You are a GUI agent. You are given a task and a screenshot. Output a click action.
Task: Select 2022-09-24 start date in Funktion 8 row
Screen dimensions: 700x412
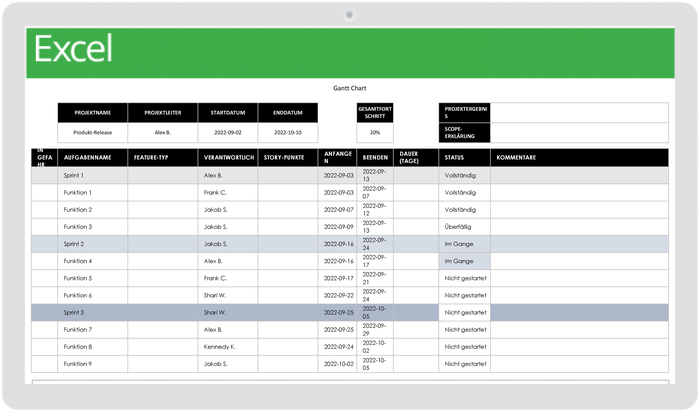click(338, 347)
